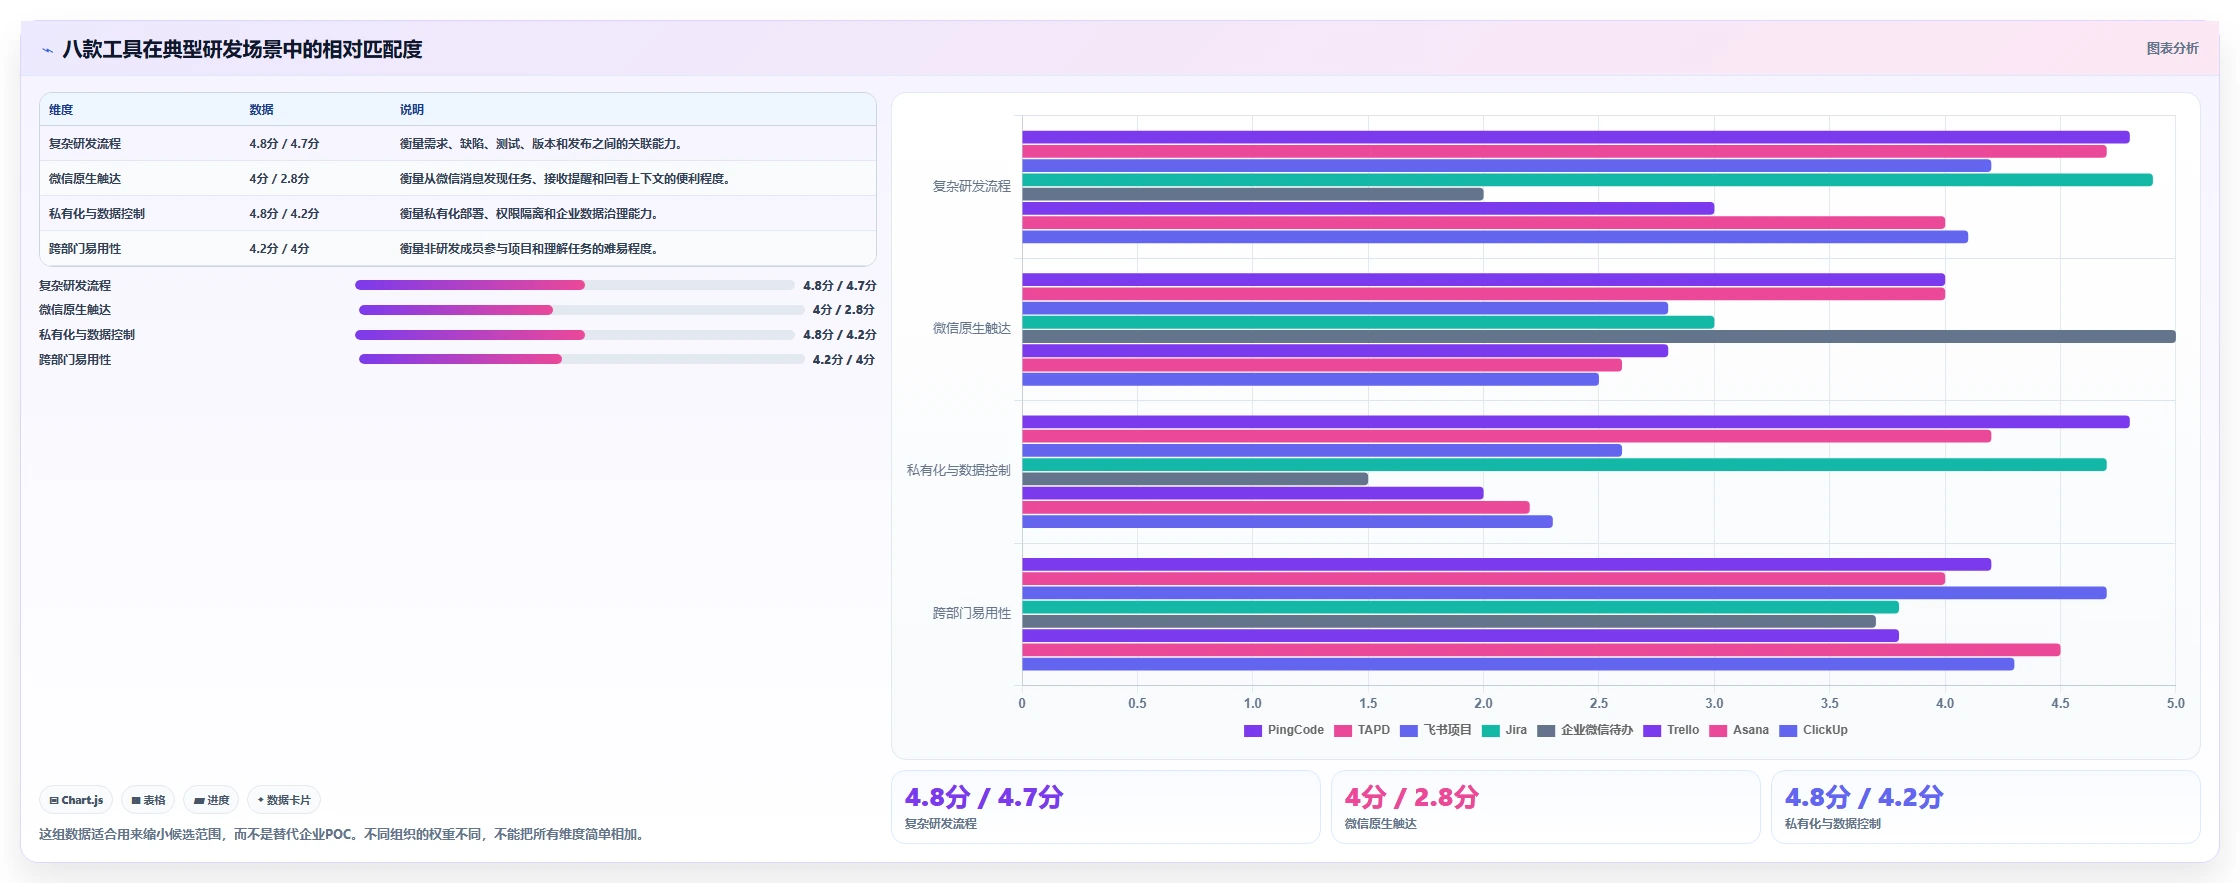Image resolution: width=2240 pixels, height=883 pixels.
Task: Toggle the PingCode series in the chart legend
Action: (x=1283, y=730)
